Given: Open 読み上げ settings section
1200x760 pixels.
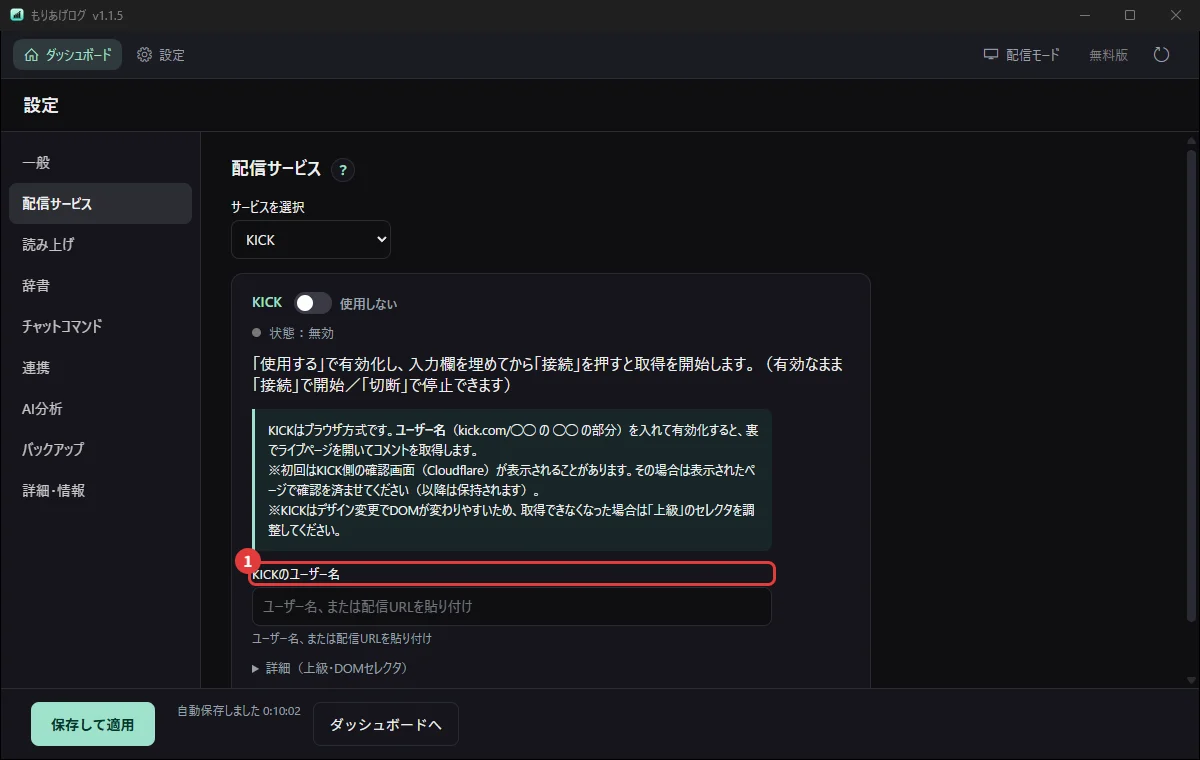Looking at the screenshot, I should pos(100,244).
